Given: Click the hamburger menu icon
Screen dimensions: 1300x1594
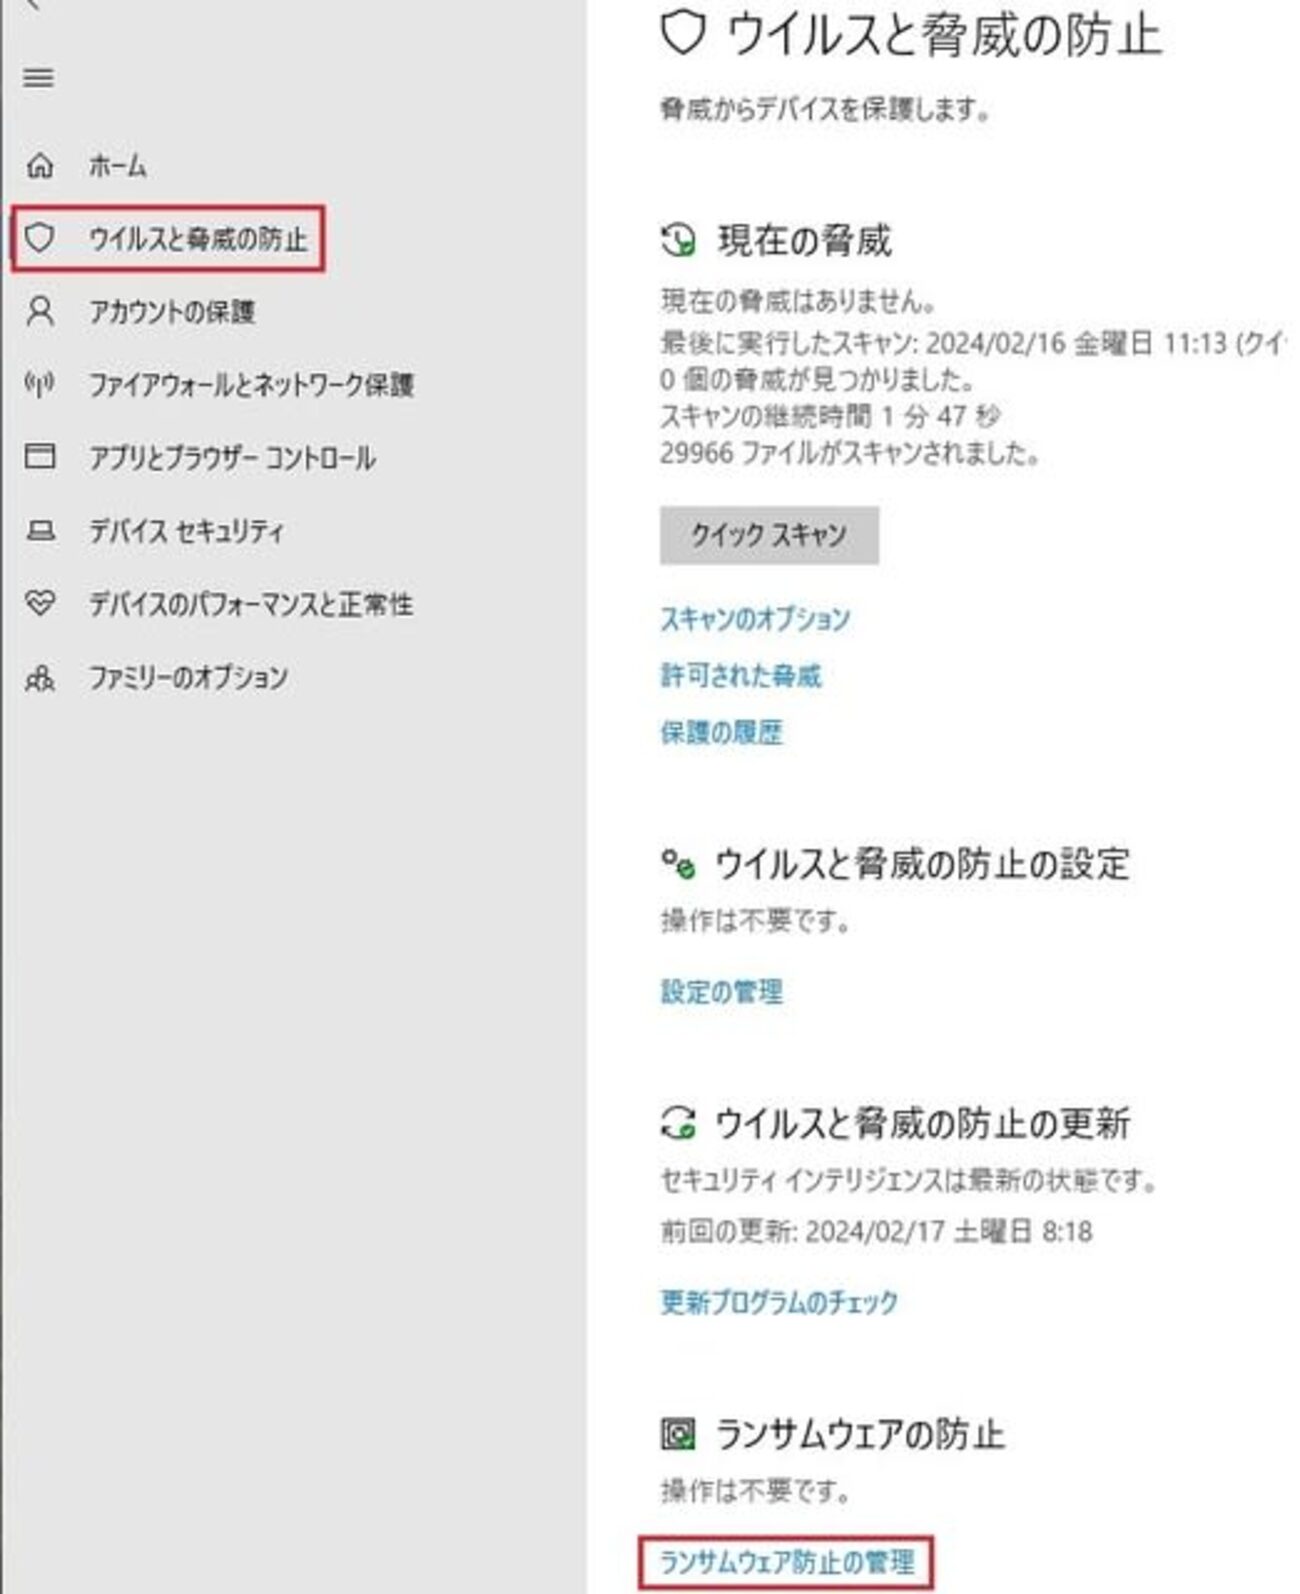Looking at the screenshot, I should (x=39, y=77).
